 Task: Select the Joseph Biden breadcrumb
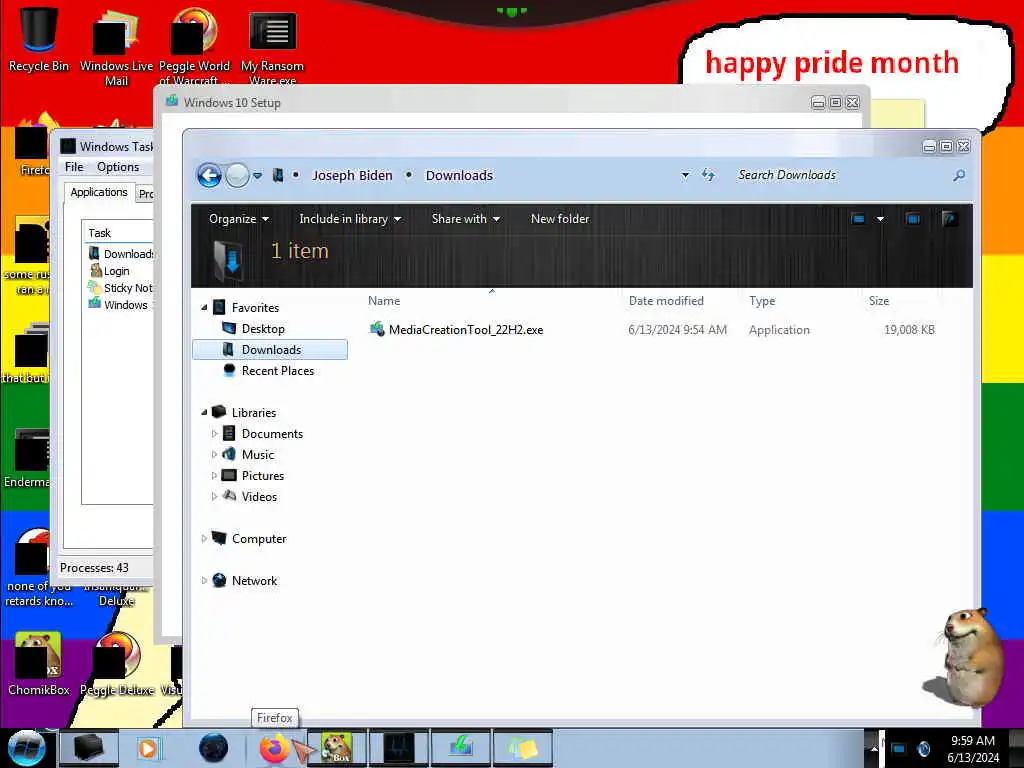pos(352,175)
